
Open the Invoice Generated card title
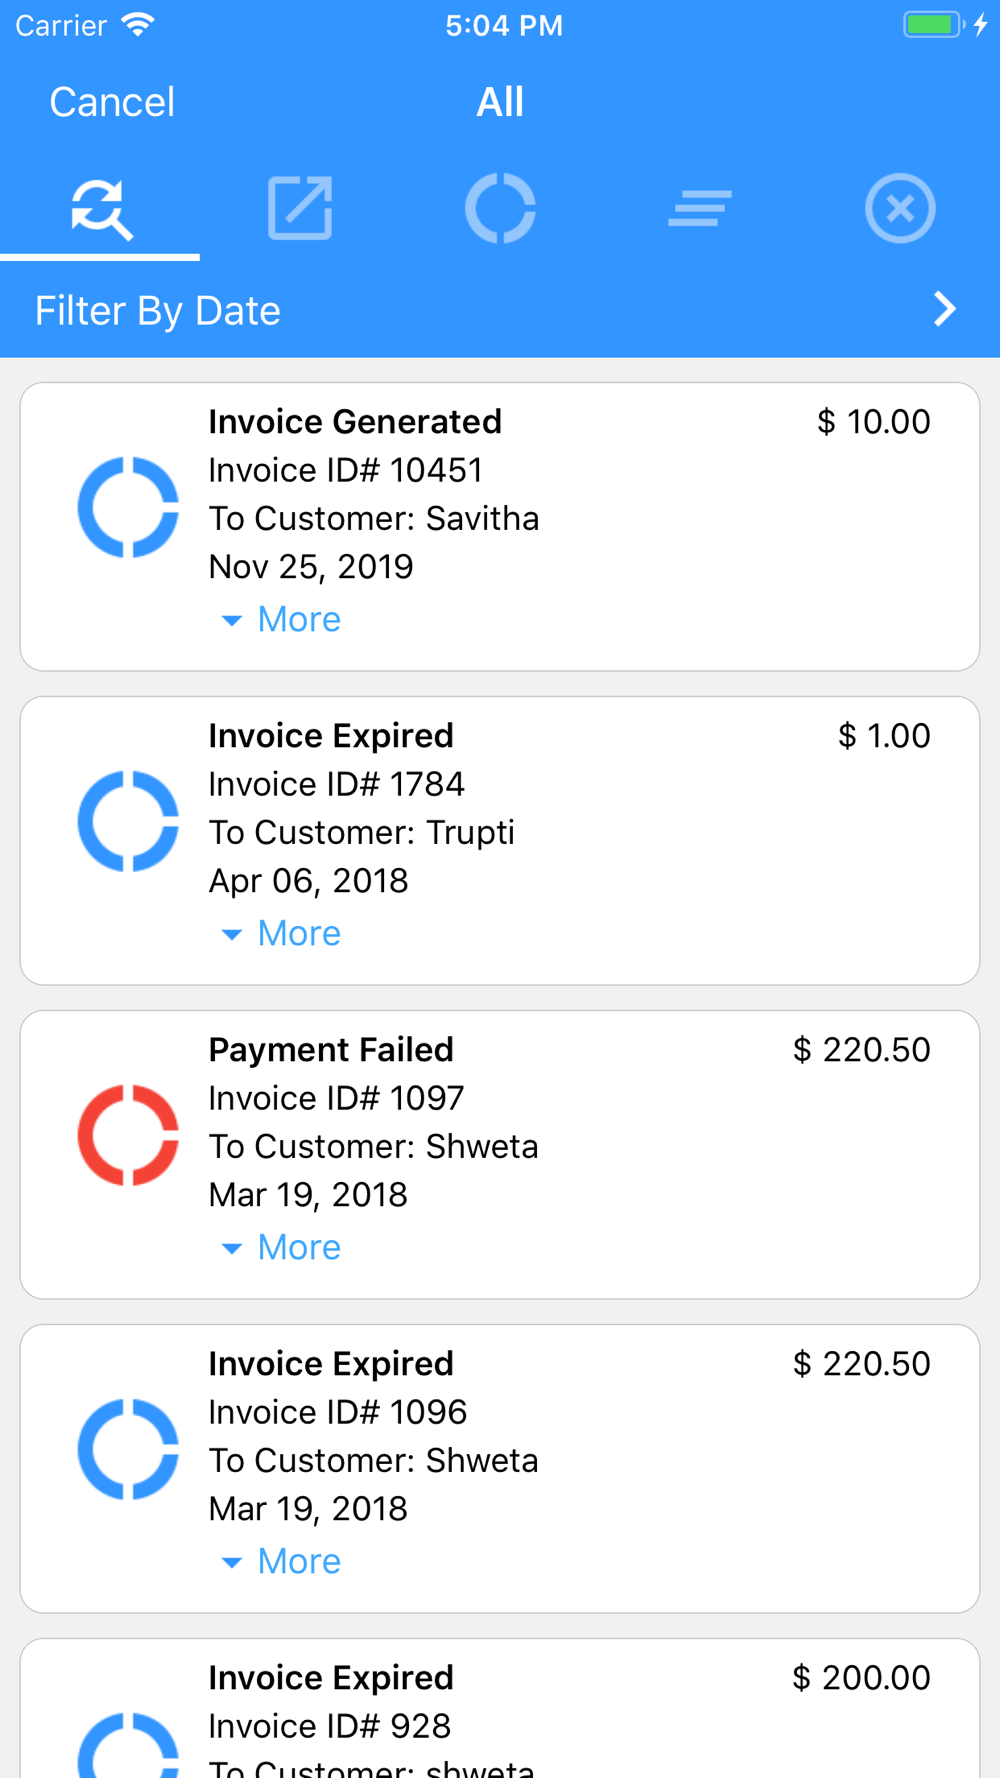(355, 422)
